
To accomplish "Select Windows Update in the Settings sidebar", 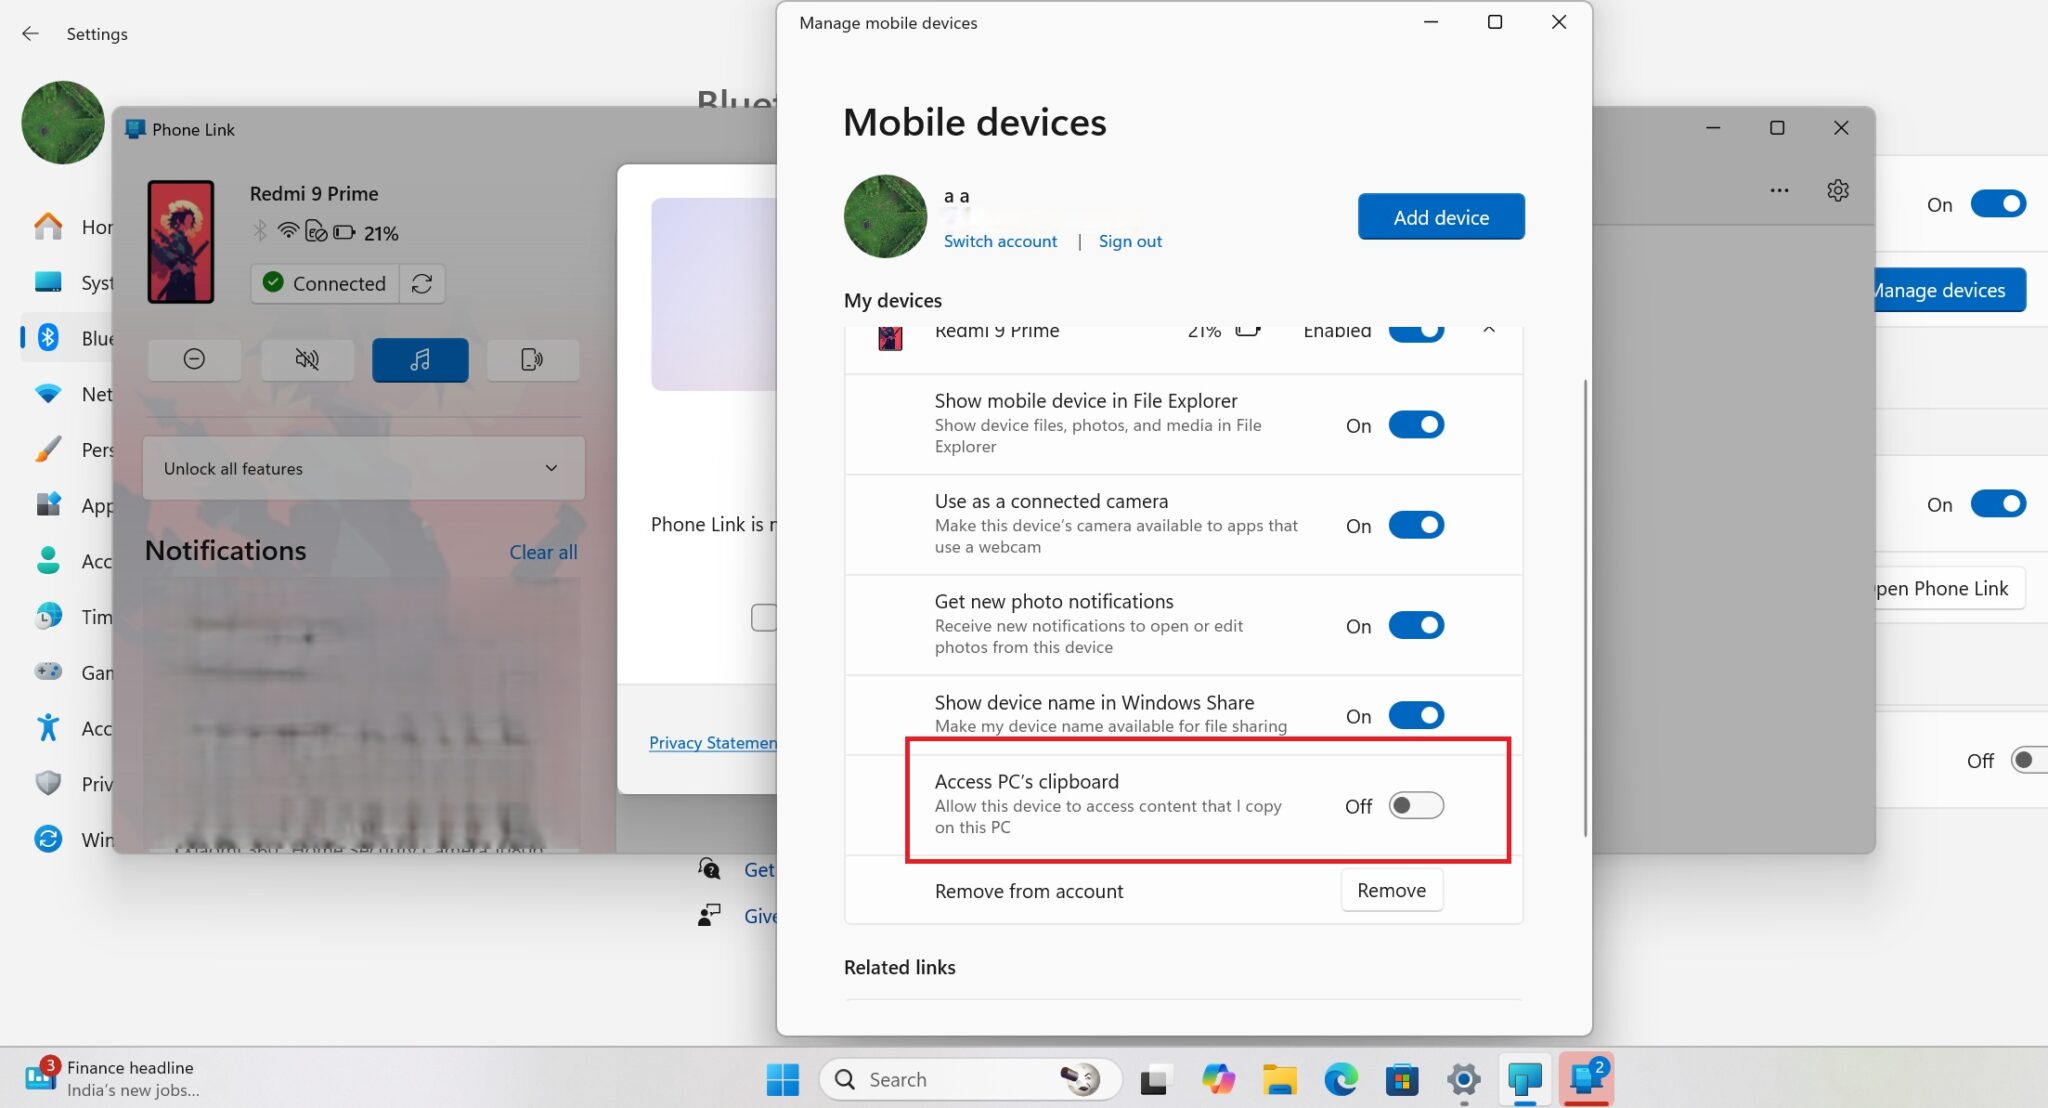I will (x=48, y=840).
